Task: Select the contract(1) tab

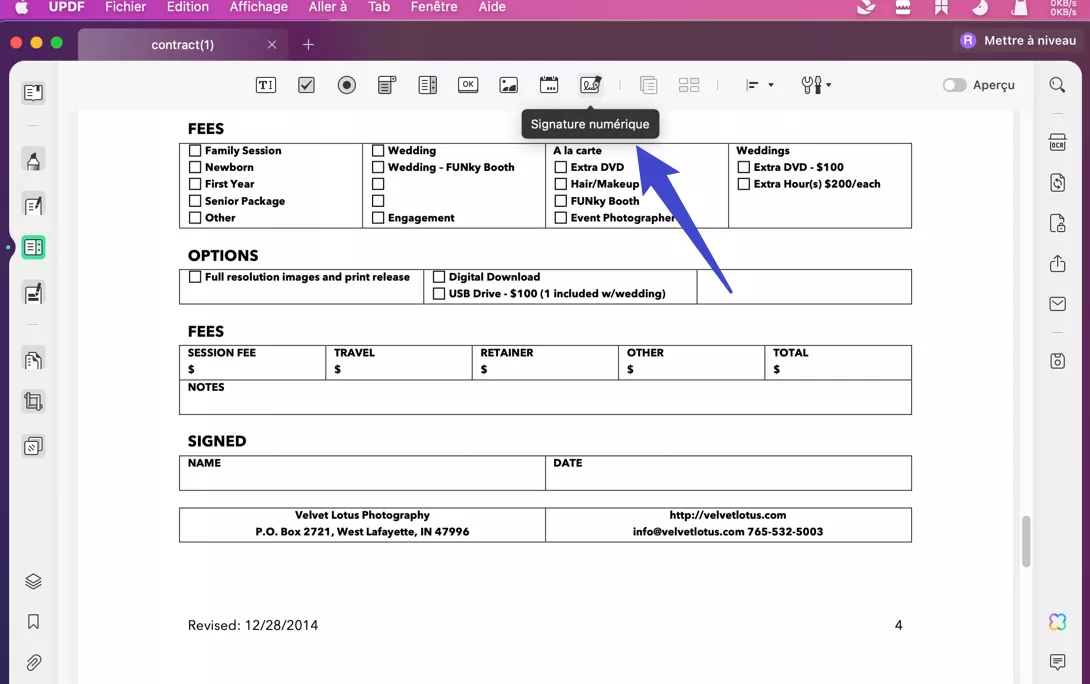Action: click(x=182, y=44)
